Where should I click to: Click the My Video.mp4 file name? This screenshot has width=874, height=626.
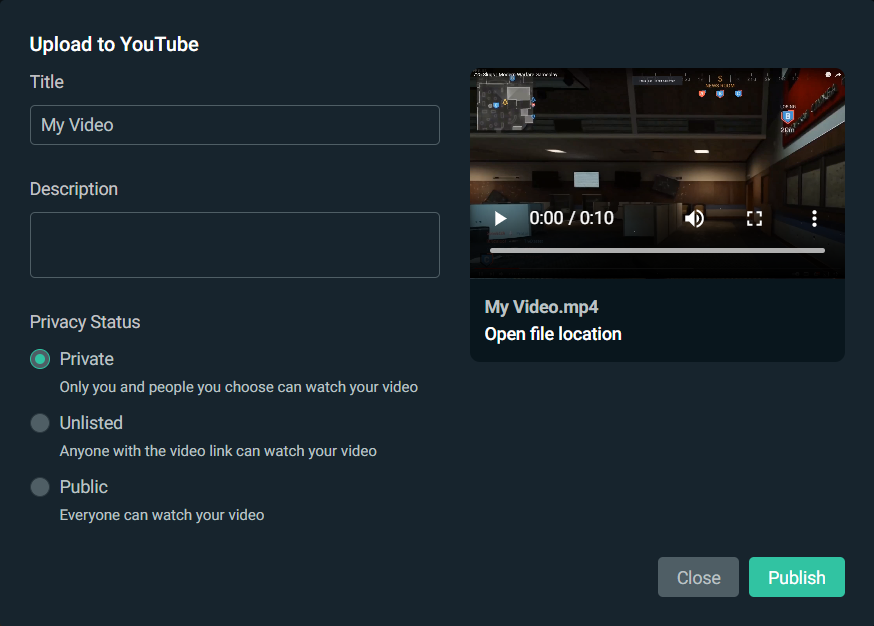pos(541,307)
